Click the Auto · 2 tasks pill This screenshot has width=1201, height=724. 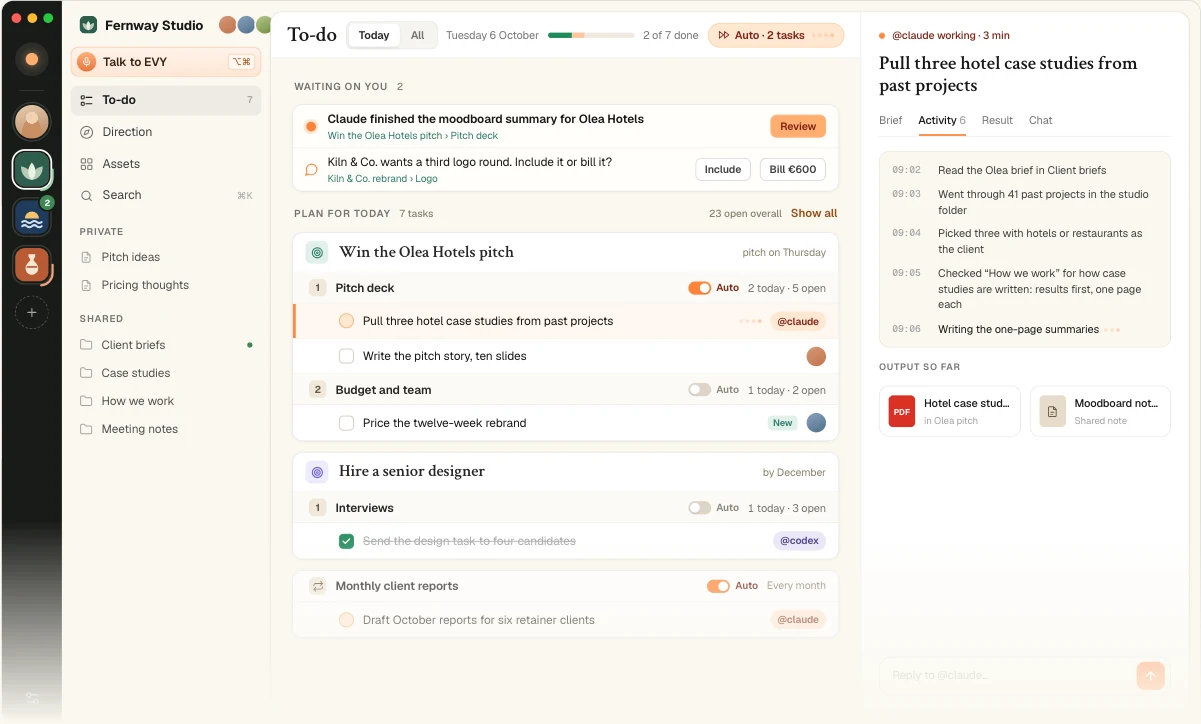click(x=776, y=35)
